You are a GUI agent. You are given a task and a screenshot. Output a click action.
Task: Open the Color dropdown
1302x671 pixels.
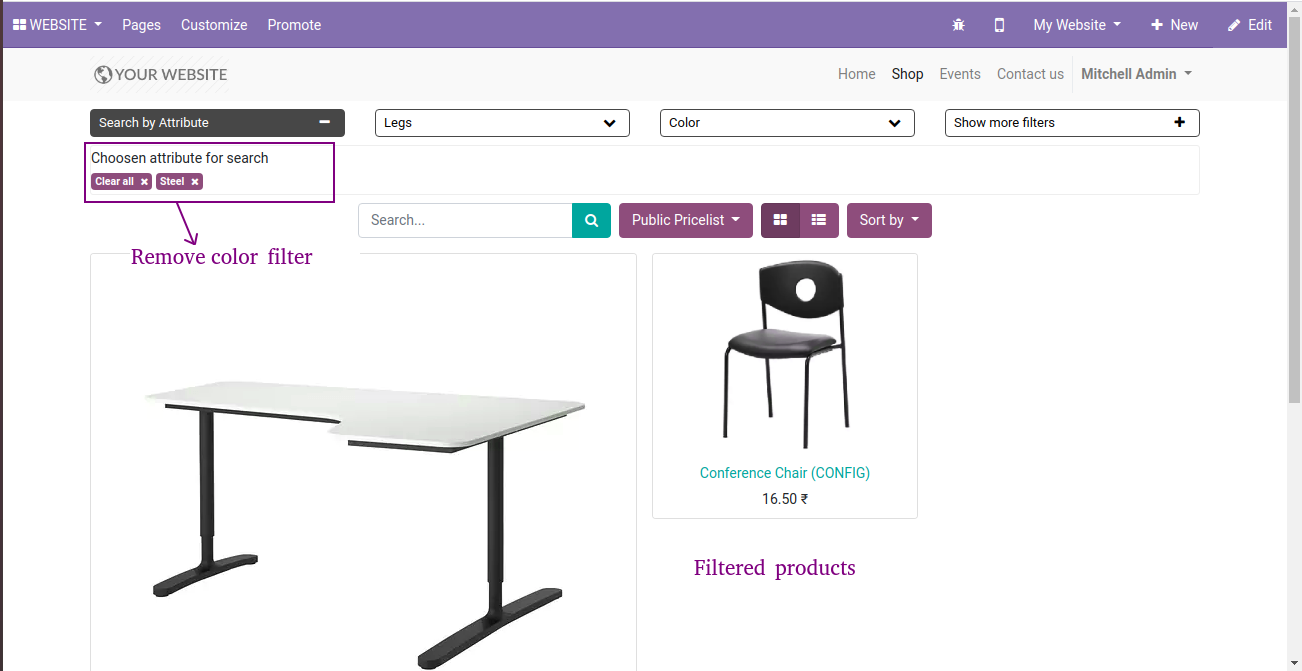[787, 123]
